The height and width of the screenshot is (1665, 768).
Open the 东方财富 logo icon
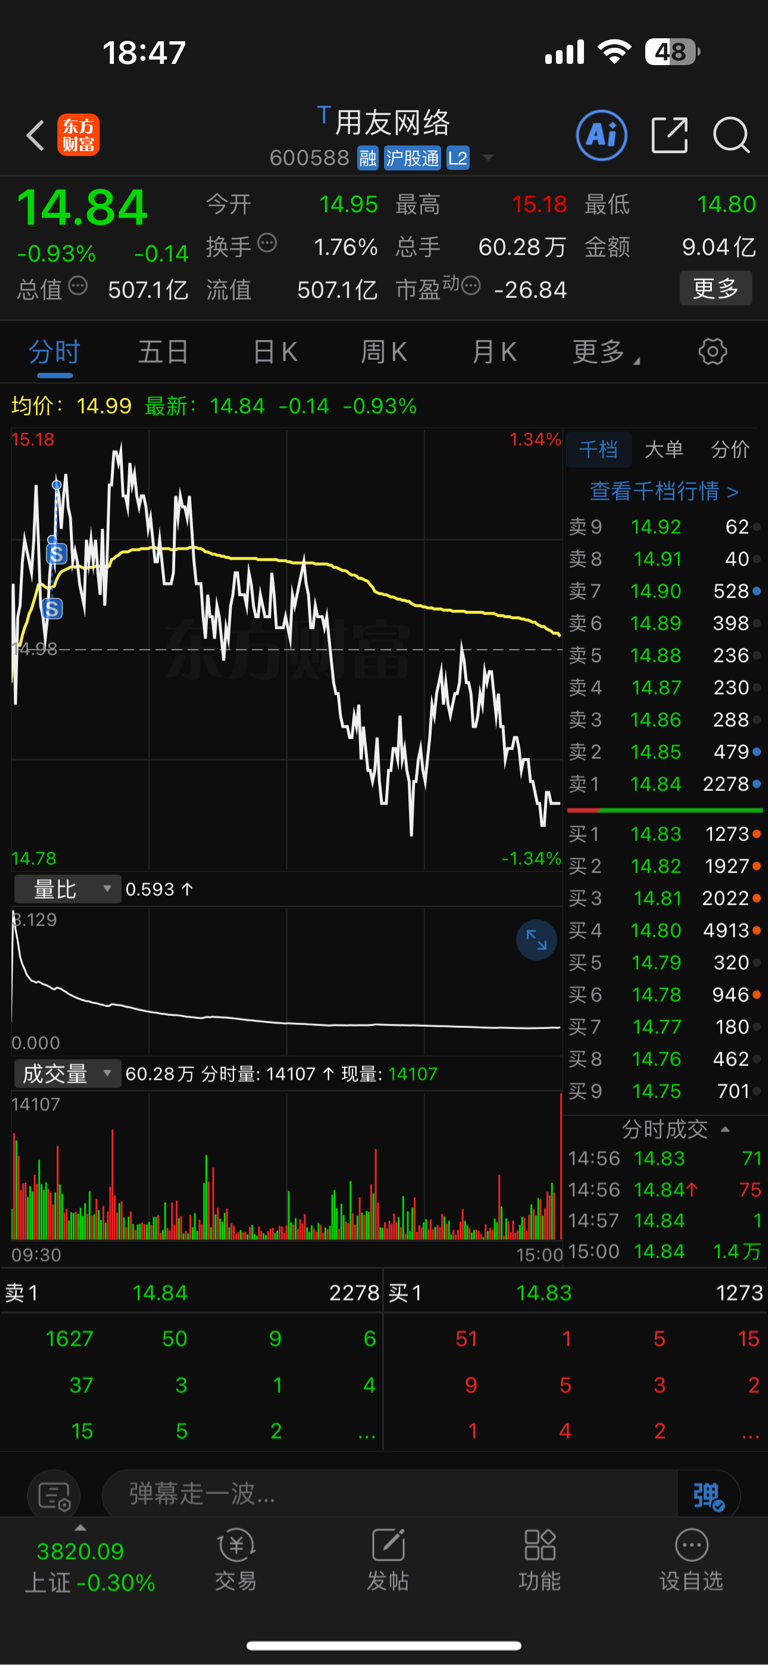point(79,135)
